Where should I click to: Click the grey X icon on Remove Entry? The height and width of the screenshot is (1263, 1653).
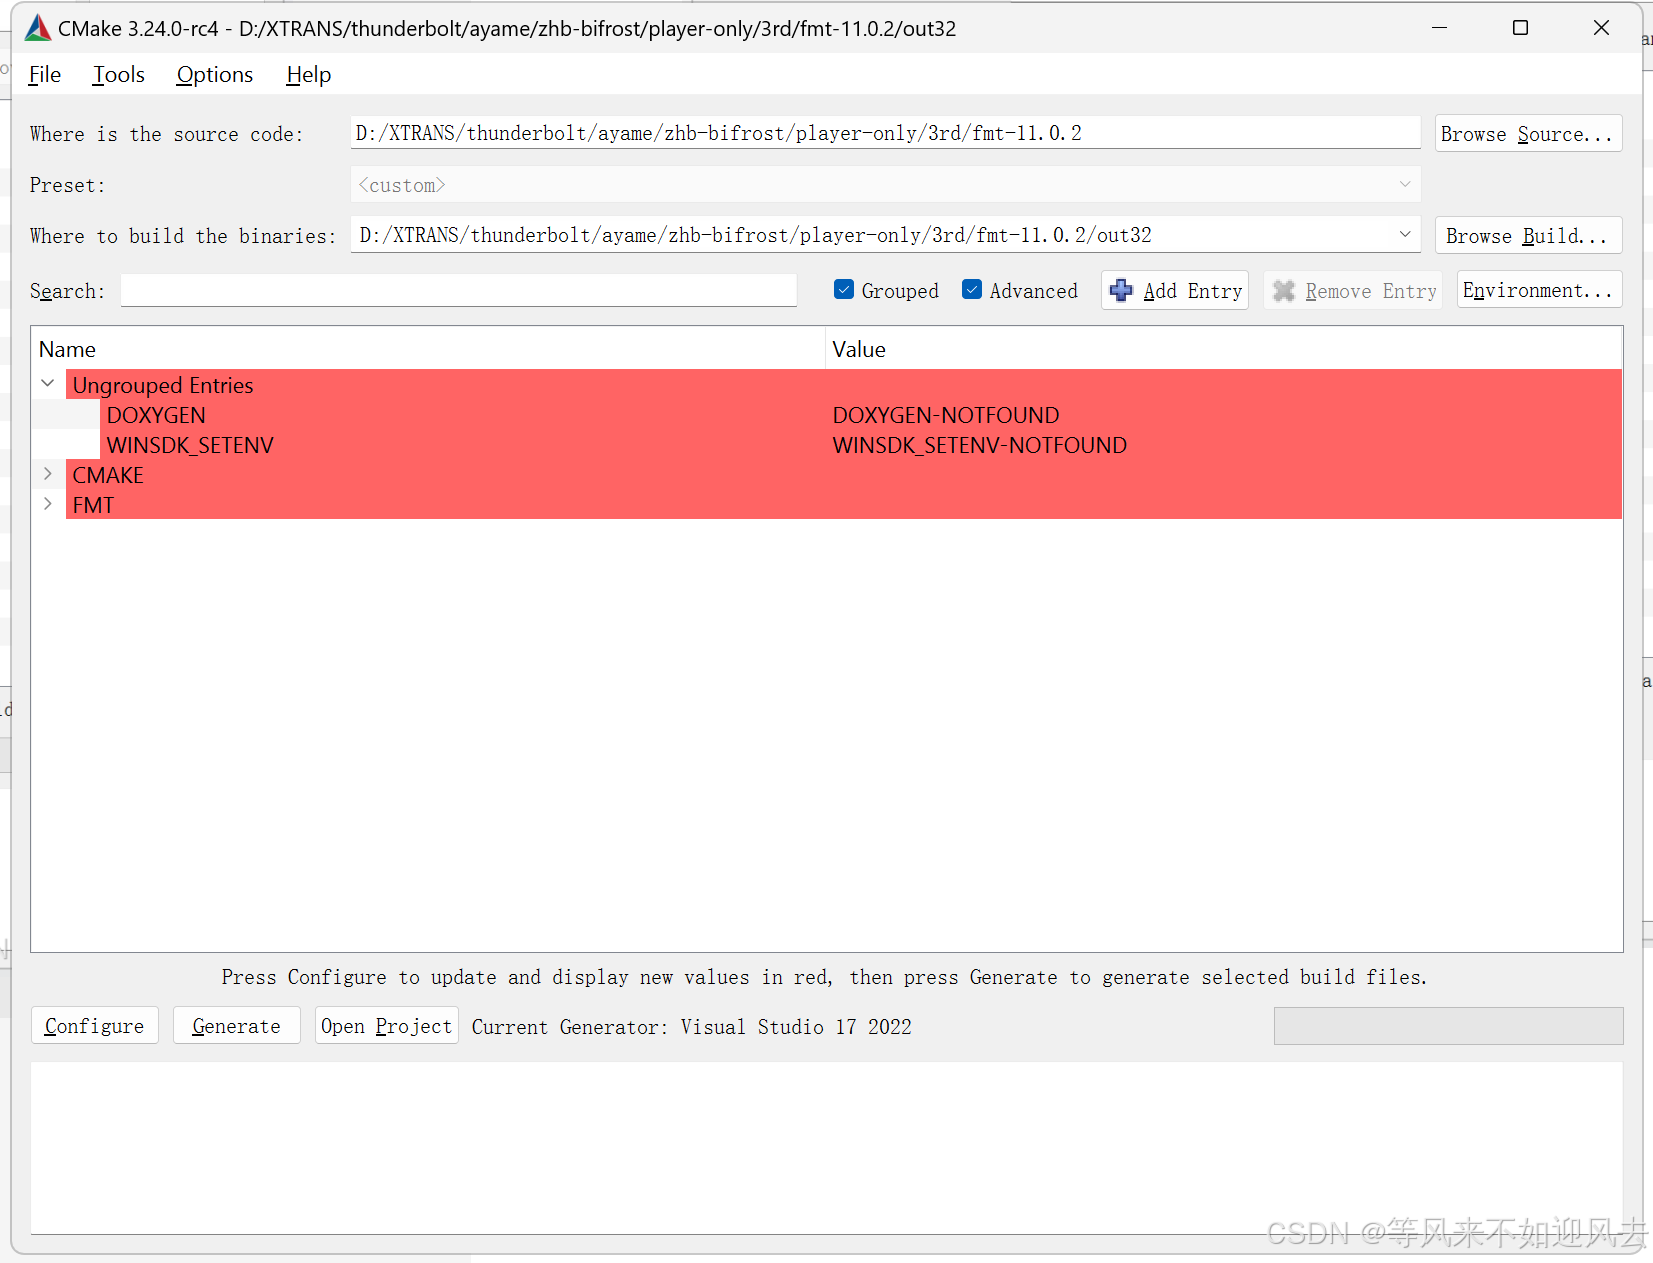(1284, 291)
